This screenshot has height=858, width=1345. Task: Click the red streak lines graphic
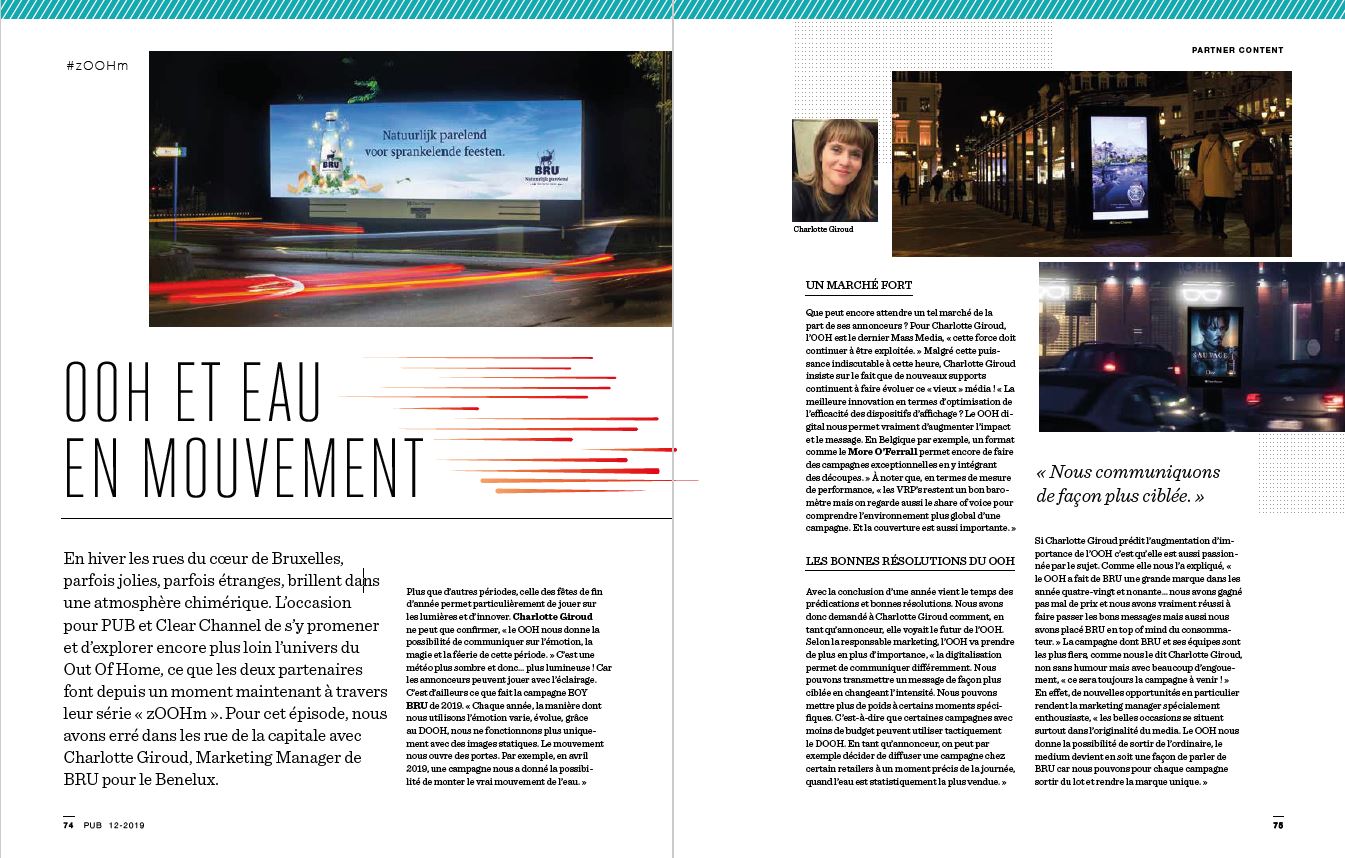(x=520, y=425)
